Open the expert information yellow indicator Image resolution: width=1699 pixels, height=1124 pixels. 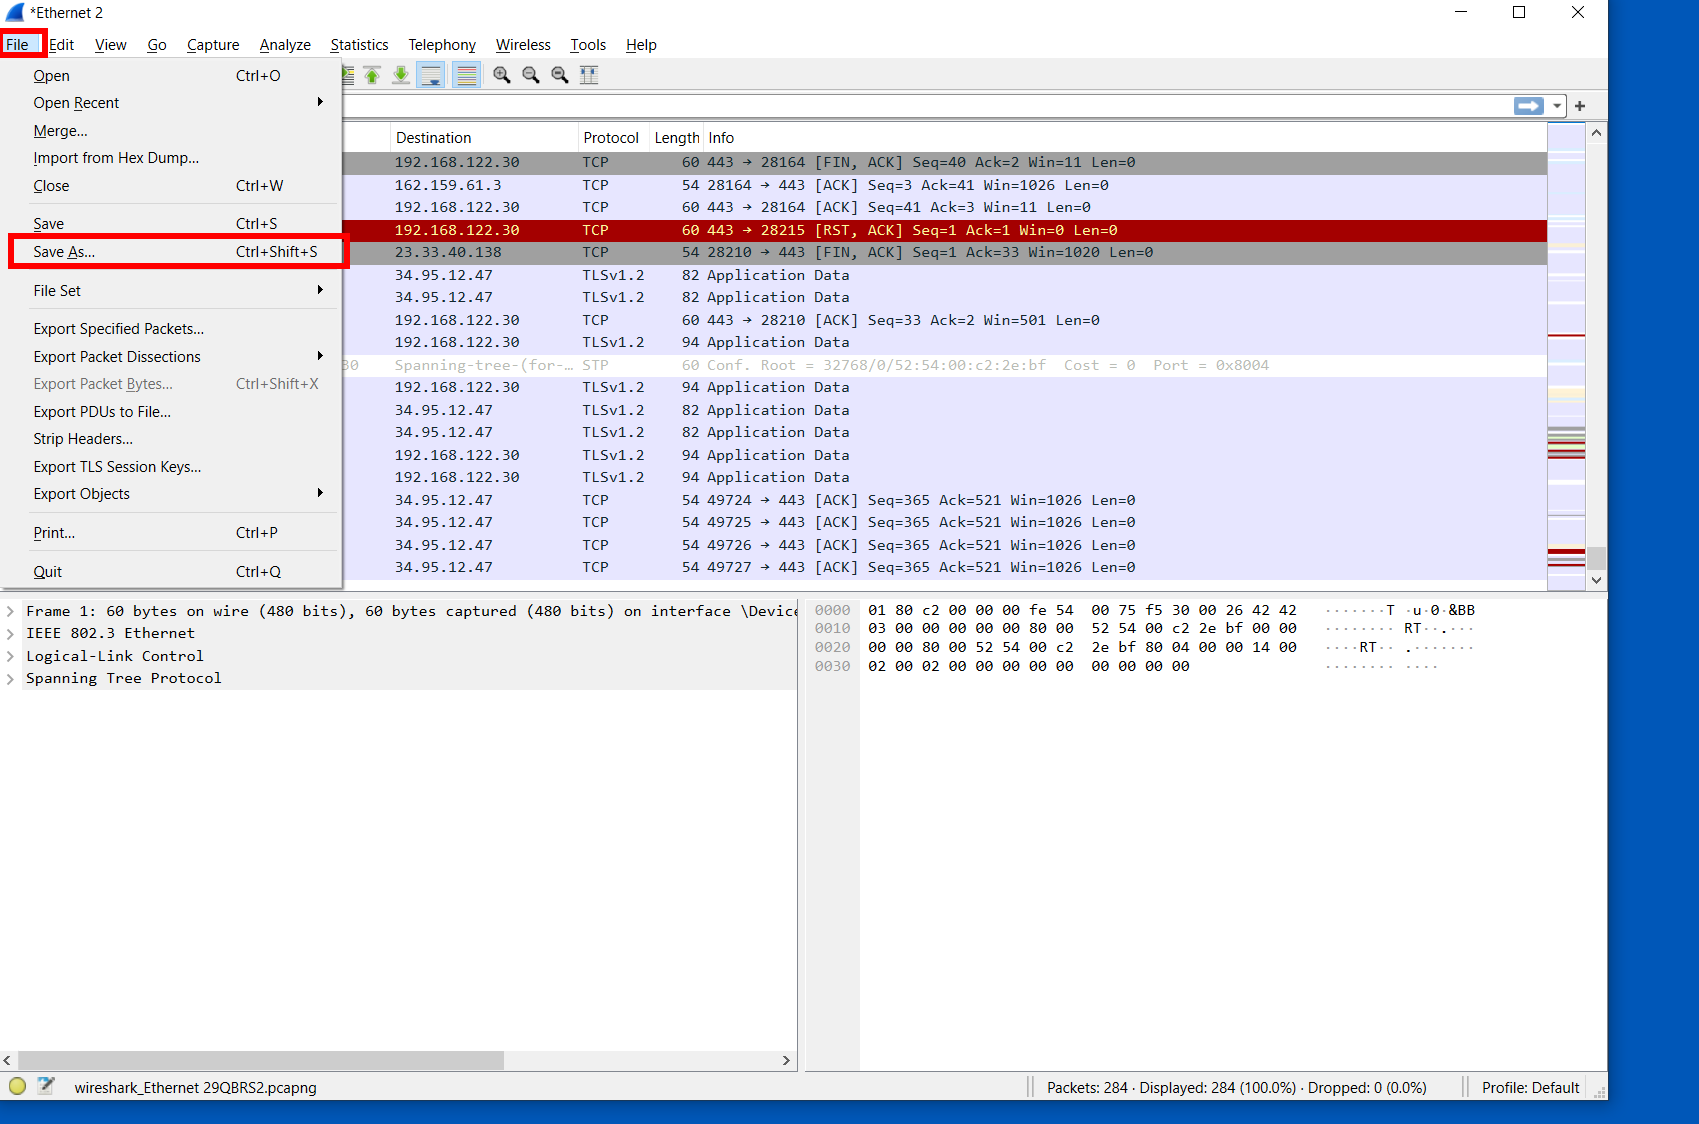pos(17,1086)
